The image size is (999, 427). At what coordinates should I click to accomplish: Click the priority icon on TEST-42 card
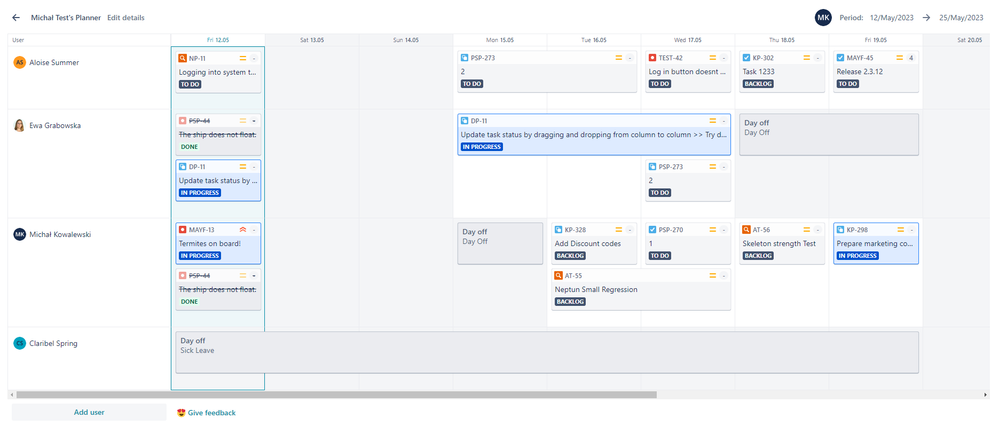[x=712, y=58]
